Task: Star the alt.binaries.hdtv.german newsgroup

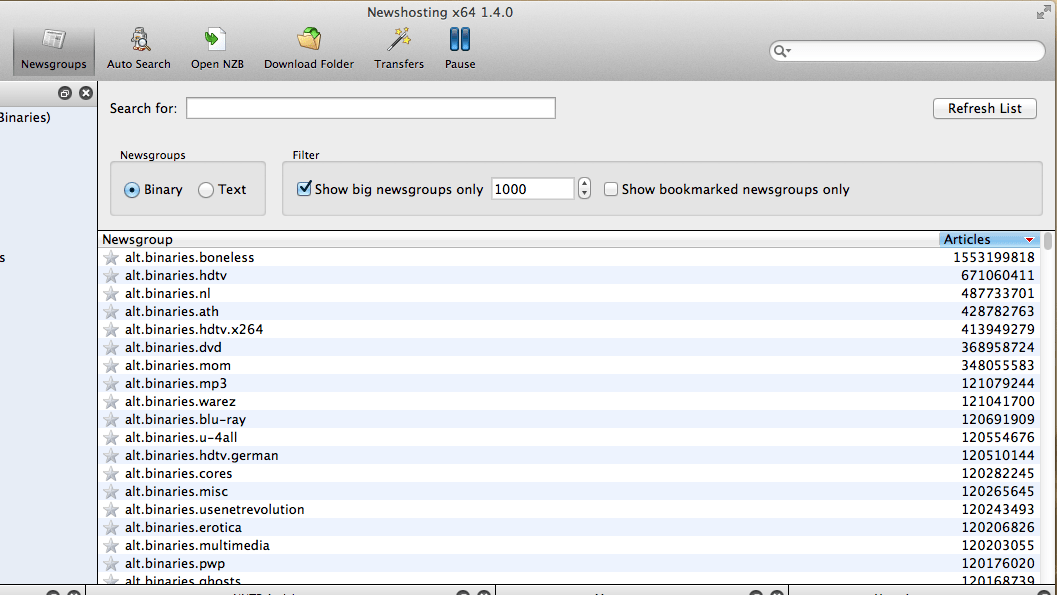Action: tap(111, 456)
